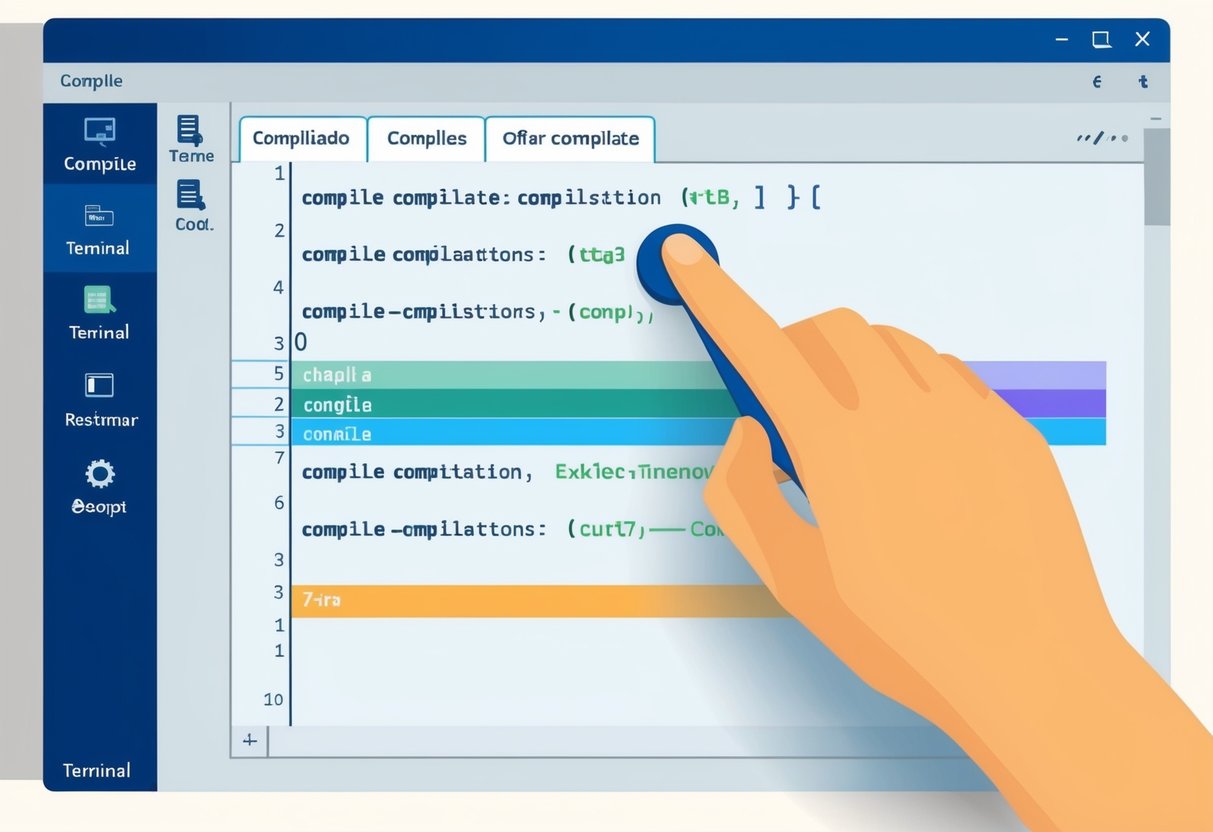This screenshot has height=832, width=1213.
Task: Click the Tame document icon
Action: point(189,130)
